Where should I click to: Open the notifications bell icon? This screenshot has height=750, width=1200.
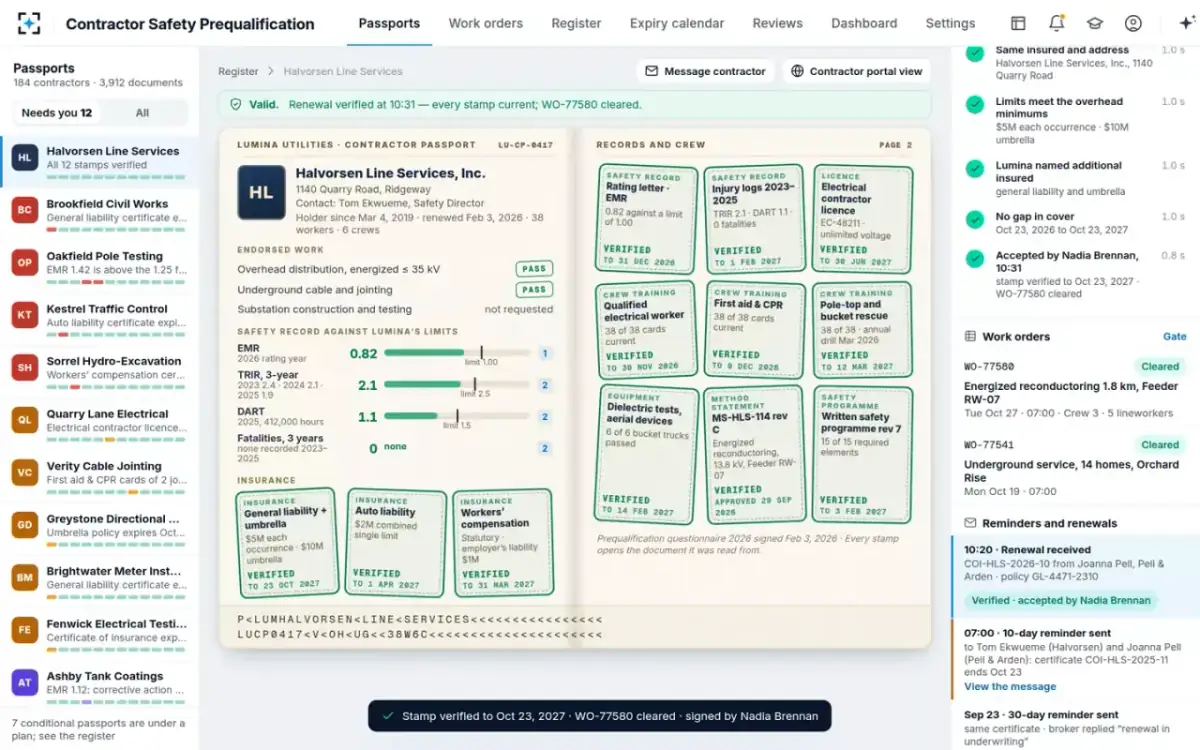1056,23
